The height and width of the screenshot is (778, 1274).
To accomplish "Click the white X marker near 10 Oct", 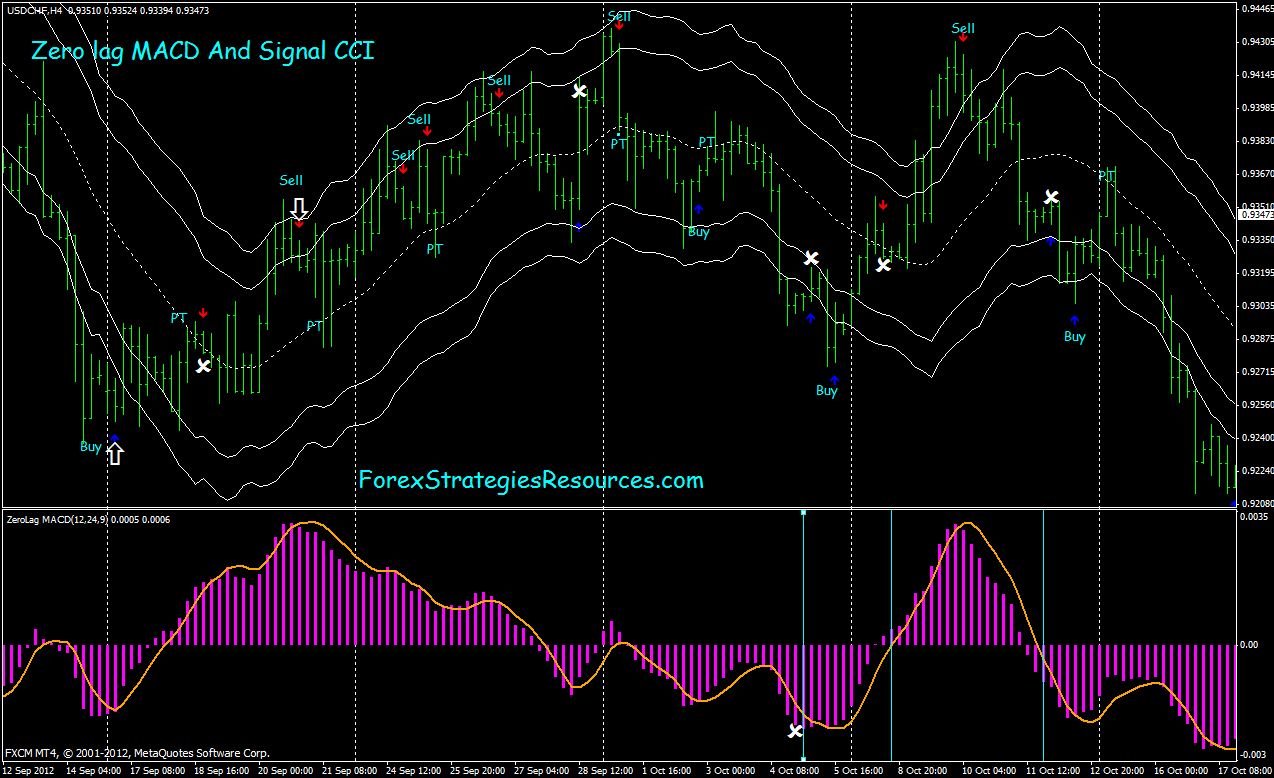I will (x=1051, y=197).
